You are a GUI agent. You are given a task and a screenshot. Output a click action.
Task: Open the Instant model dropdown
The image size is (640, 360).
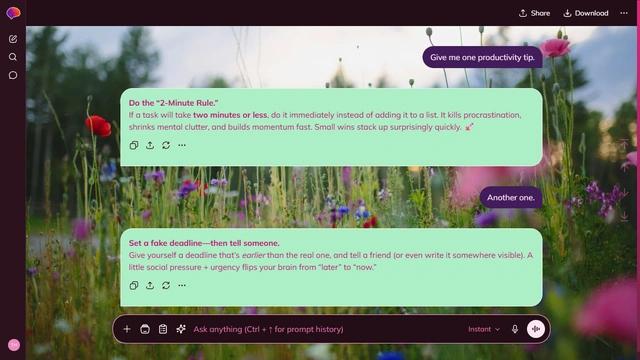click(484, 329)
